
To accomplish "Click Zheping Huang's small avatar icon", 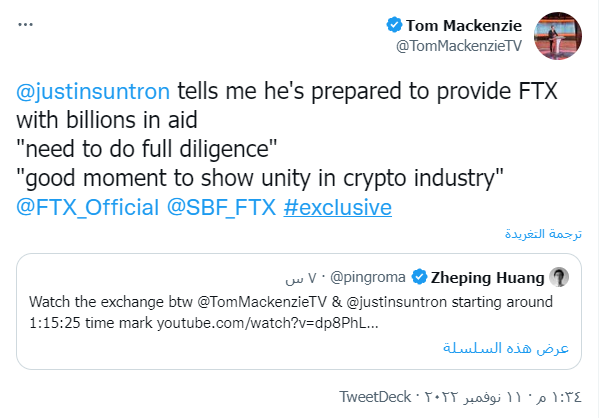I will pos(561,277).
